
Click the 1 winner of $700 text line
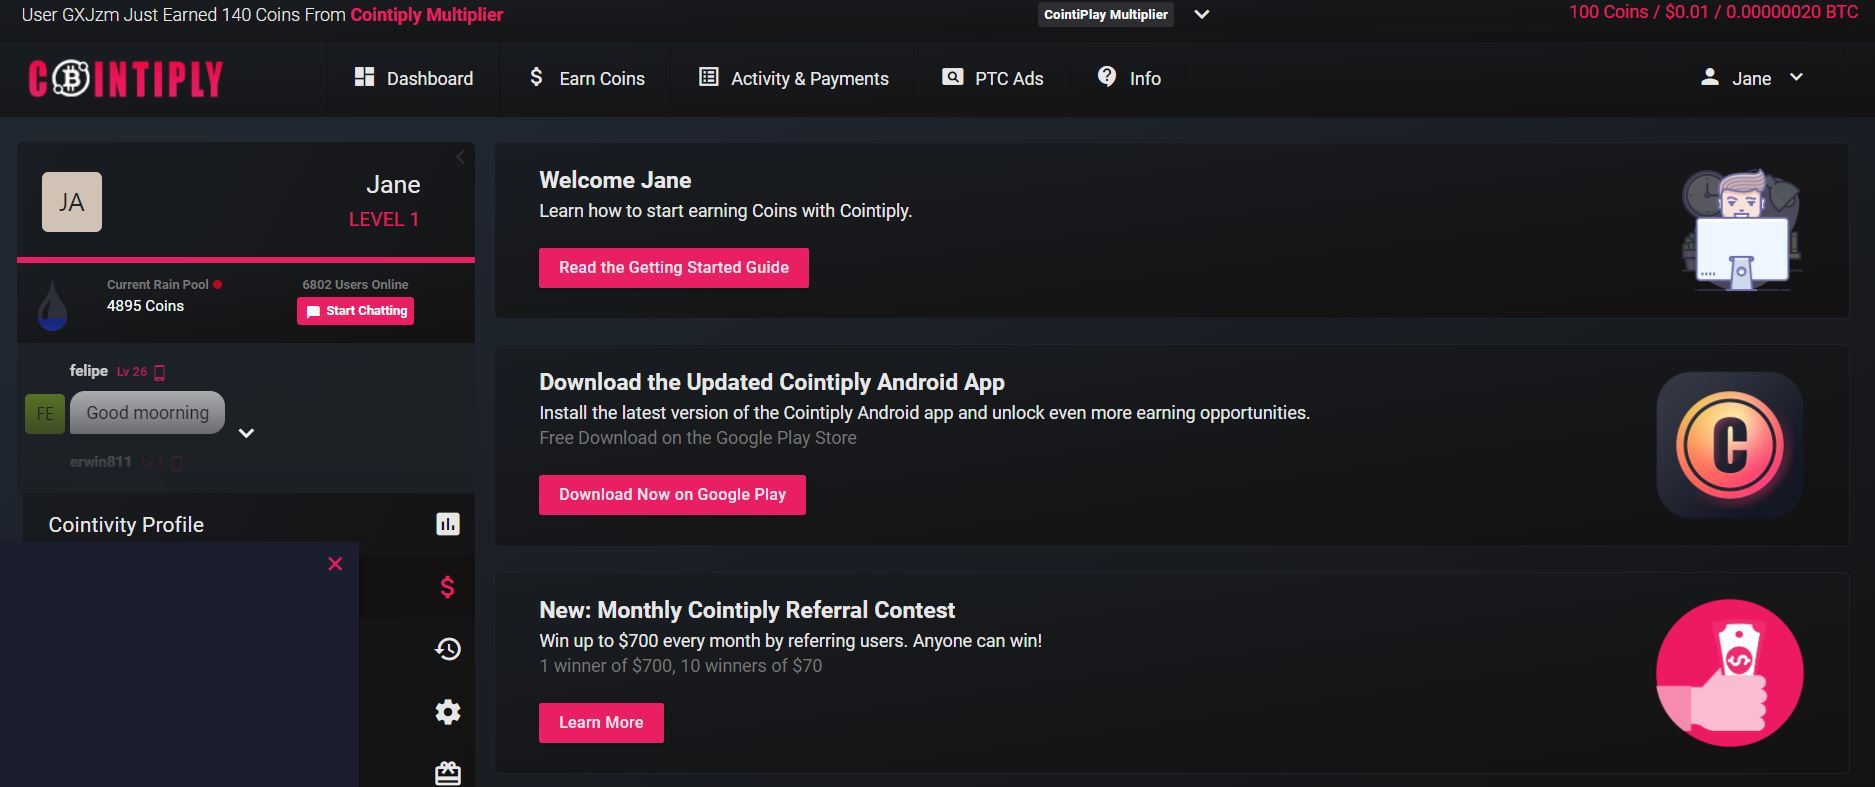pyautogui.click(x=681, y=666)
